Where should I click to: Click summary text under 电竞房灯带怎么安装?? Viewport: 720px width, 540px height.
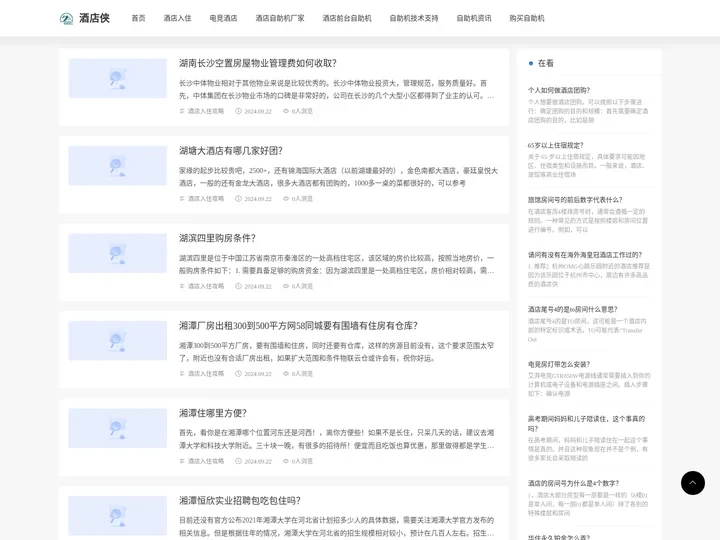589,384
